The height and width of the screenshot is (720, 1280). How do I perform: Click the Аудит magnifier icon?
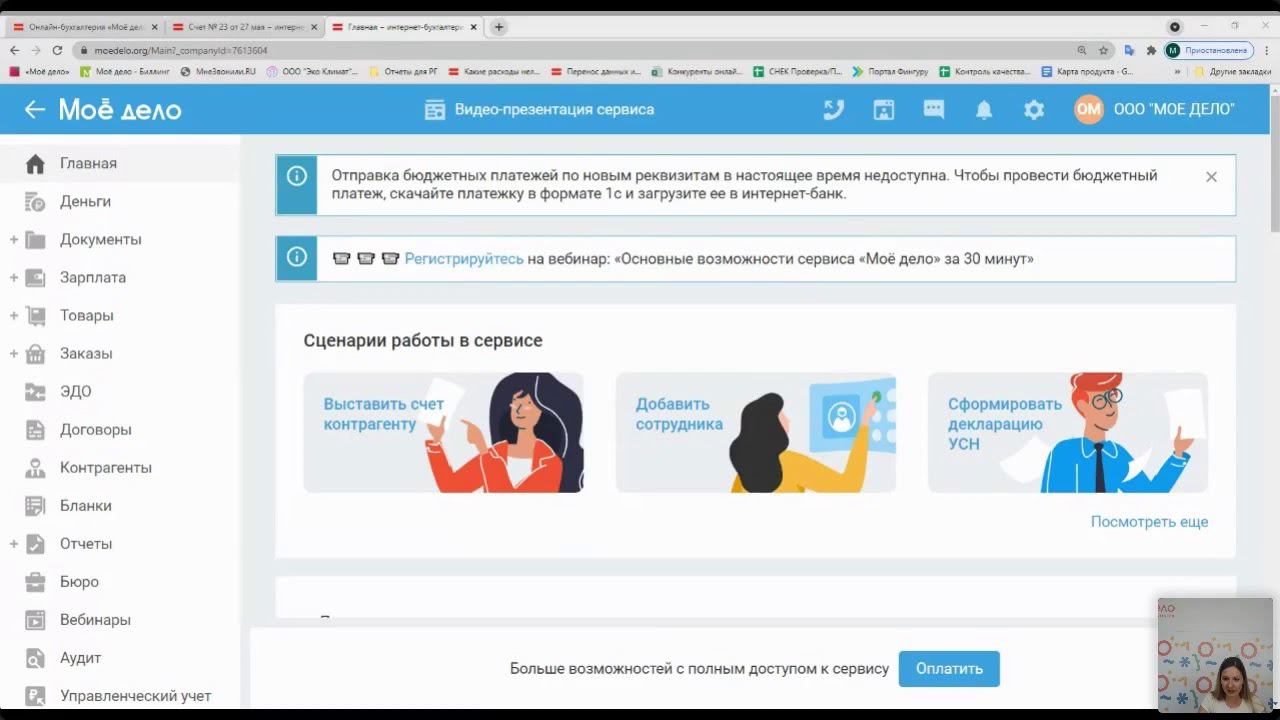[35, 658]
